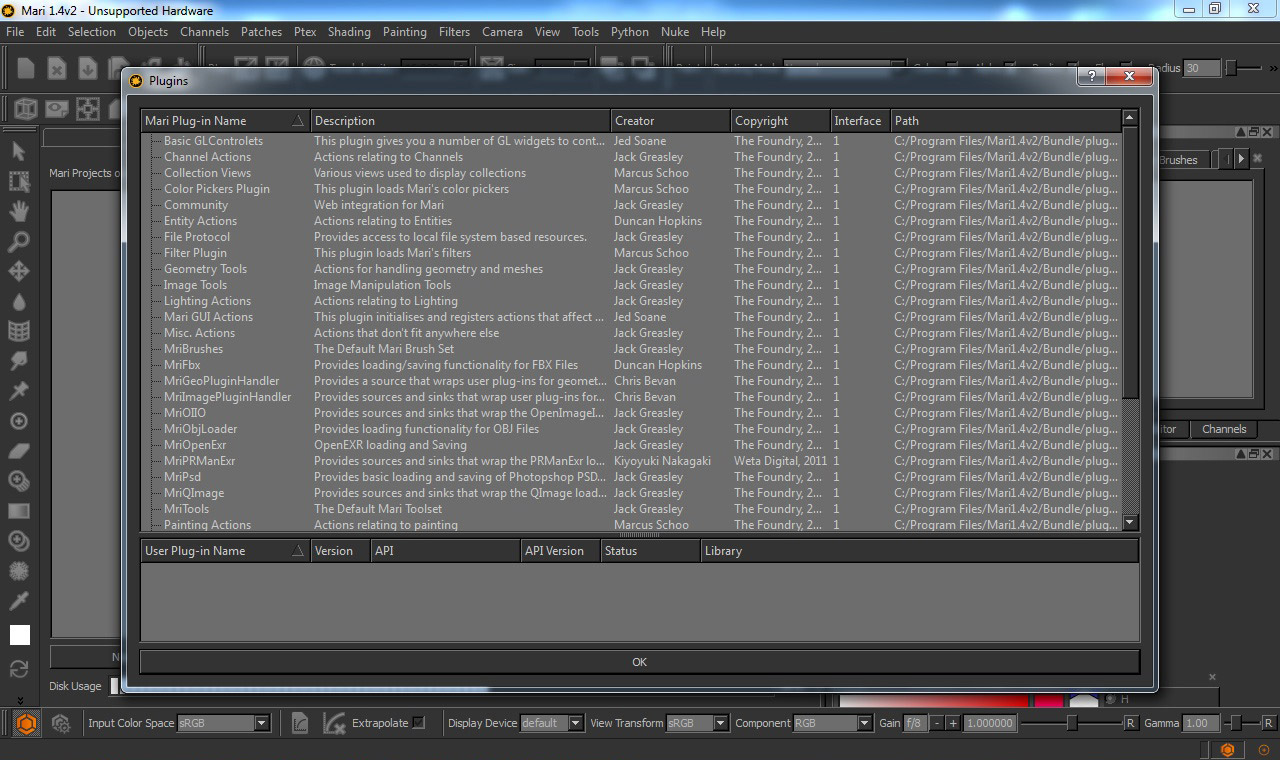Choose the droplet Blur tool

click(18, 301)
